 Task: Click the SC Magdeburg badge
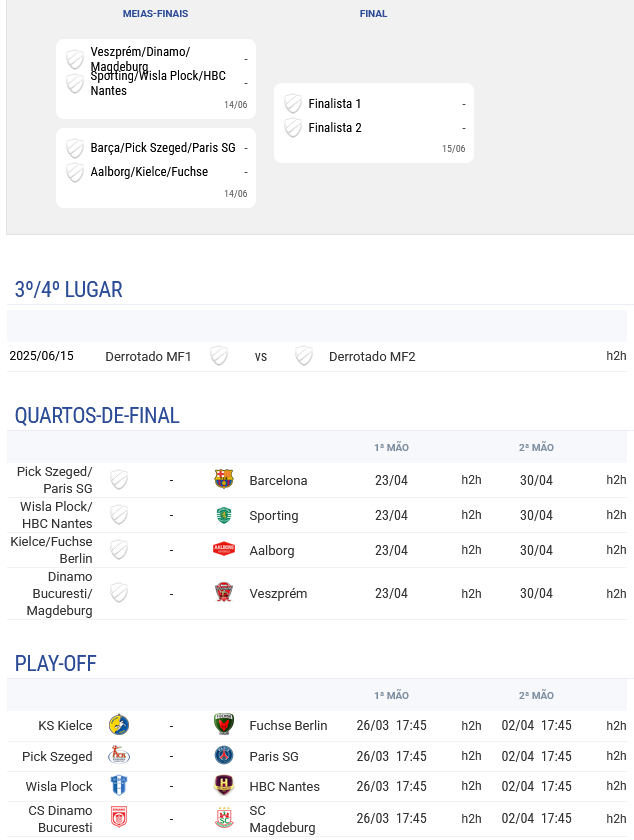[x=223, y=818]
